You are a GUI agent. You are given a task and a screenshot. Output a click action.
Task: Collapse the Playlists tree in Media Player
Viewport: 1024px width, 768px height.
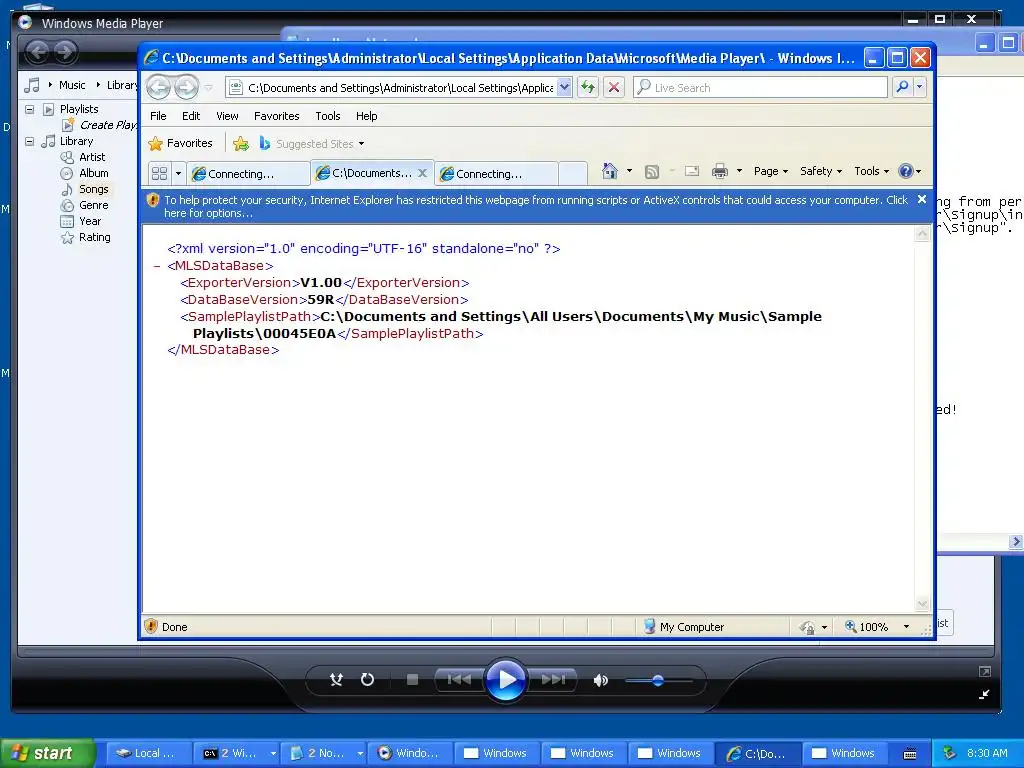click(29, 109)
